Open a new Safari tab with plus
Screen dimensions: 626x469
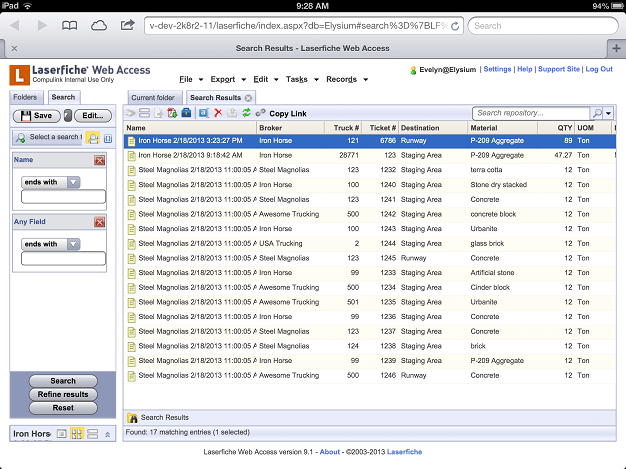click(616, 48)
